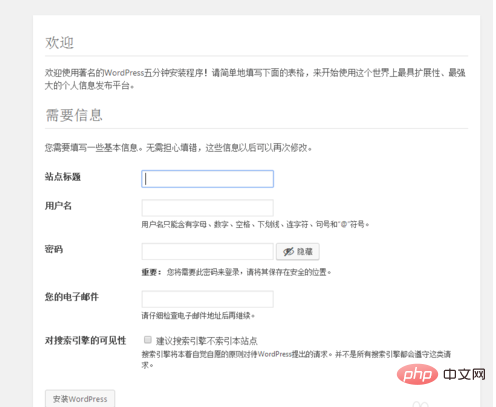Enable 建议搜索引擎不索引本站点 checkbox
The width and height of the screenshot is (496, 407).
point(147,340)
